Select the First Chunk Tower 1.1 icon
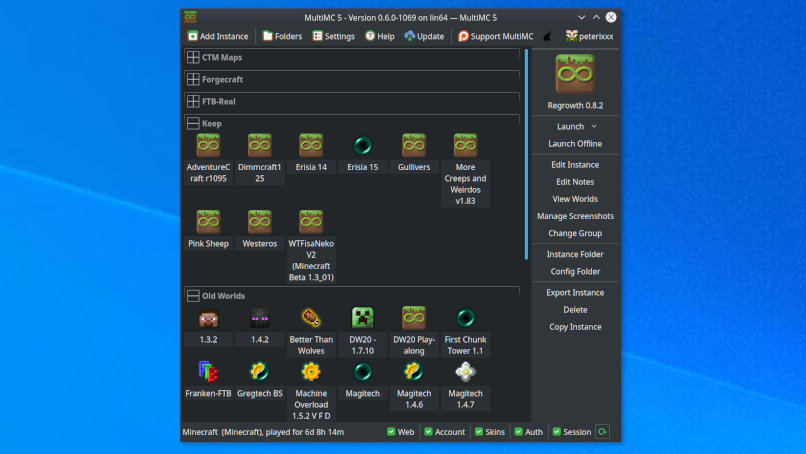806x454 pixels. pos(465,318)
